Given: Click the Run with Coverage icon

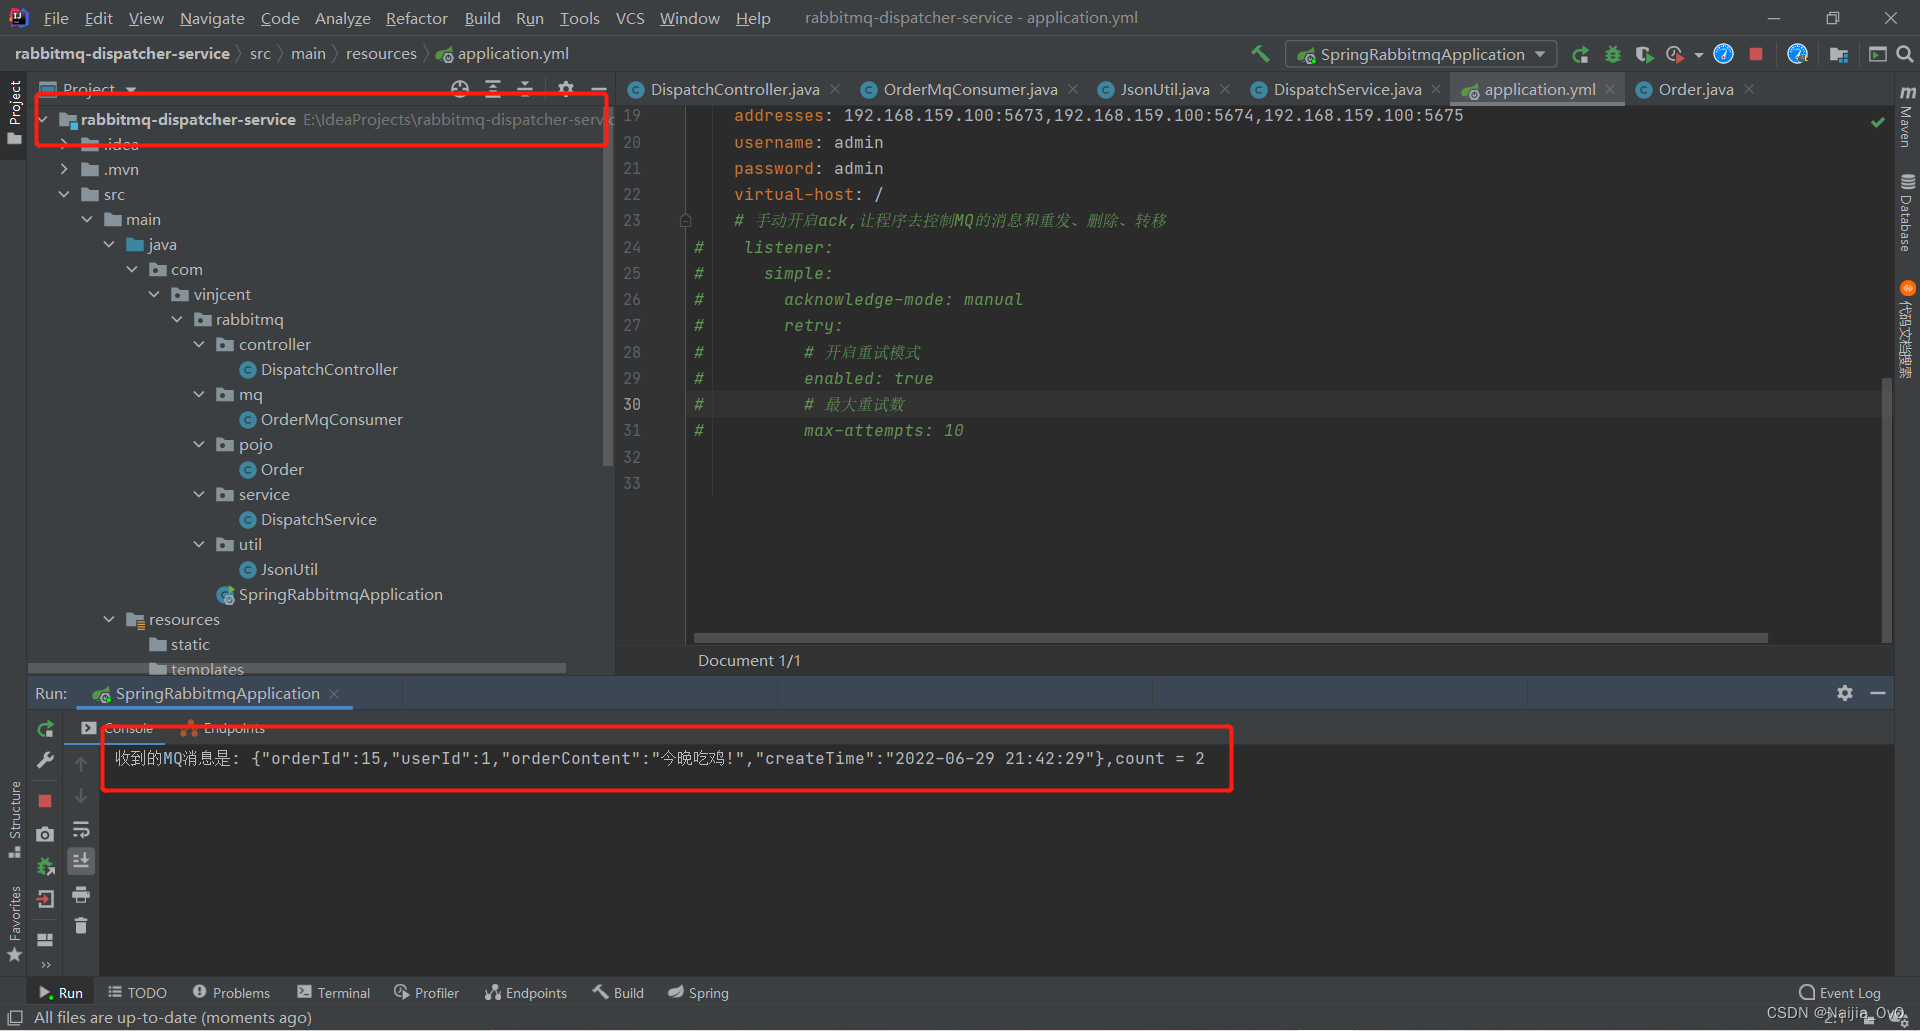Looking at the screenshot, I should [1643, 54].
